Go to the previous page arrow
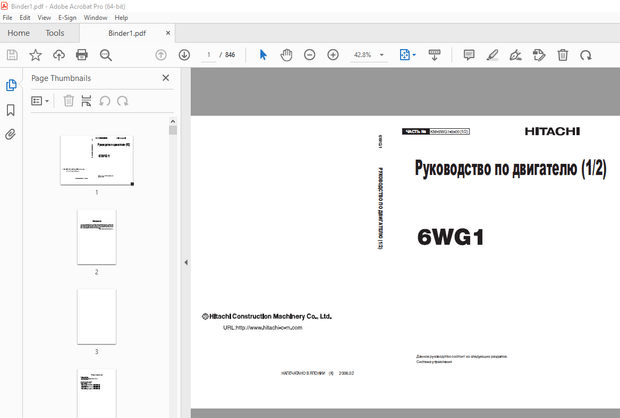 click(x=161, y=55)
